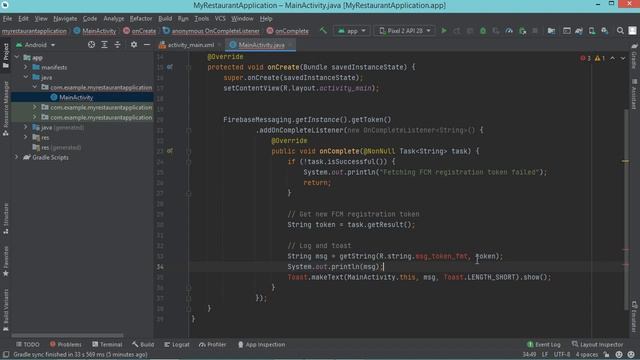Toggle Emulator tool window on right edge
The height and width of the screenshot is (360, 640).
634,316
